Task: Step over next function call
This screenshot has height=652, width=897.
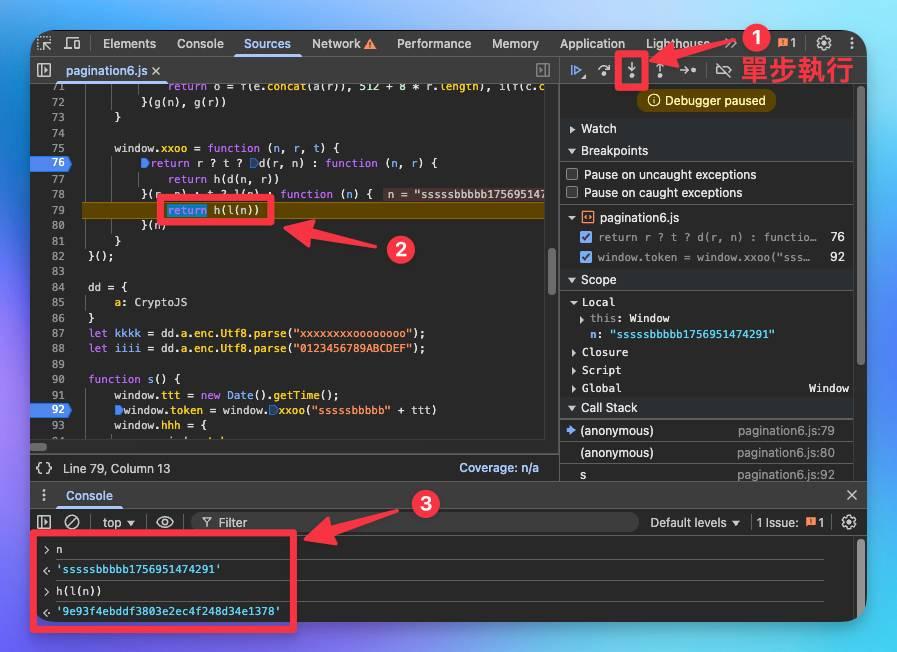Action: (x=604, y=70)
